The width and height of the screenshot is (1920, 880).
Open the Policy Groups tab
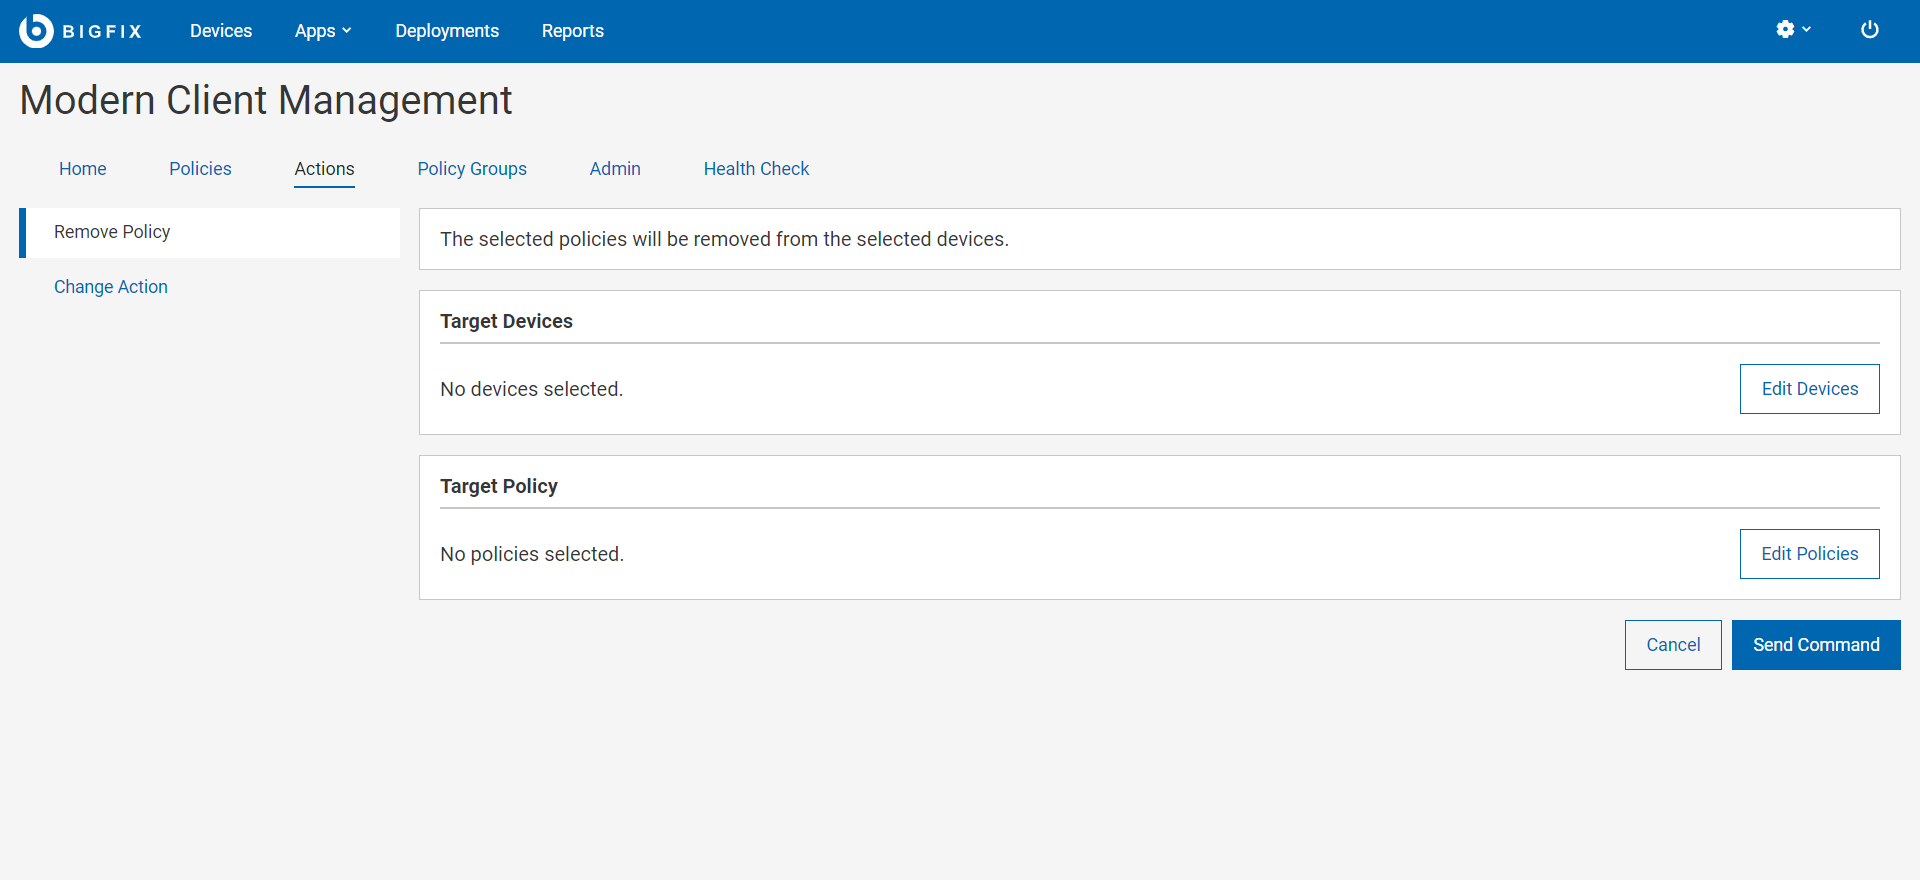pos(472,169)
